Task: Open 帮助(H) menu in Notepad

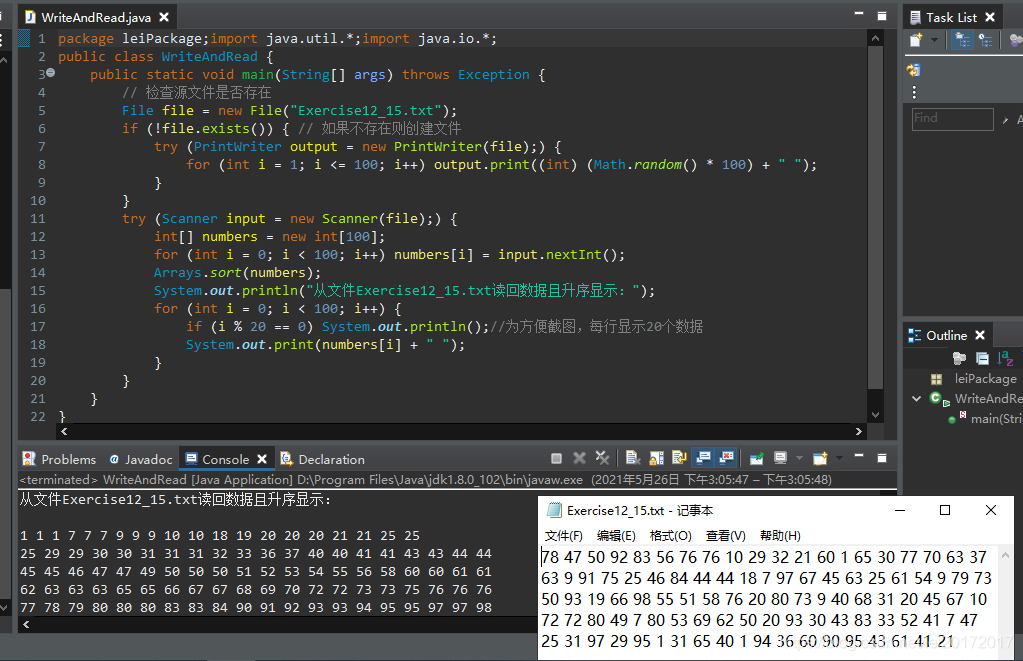Action: (780, 536)
